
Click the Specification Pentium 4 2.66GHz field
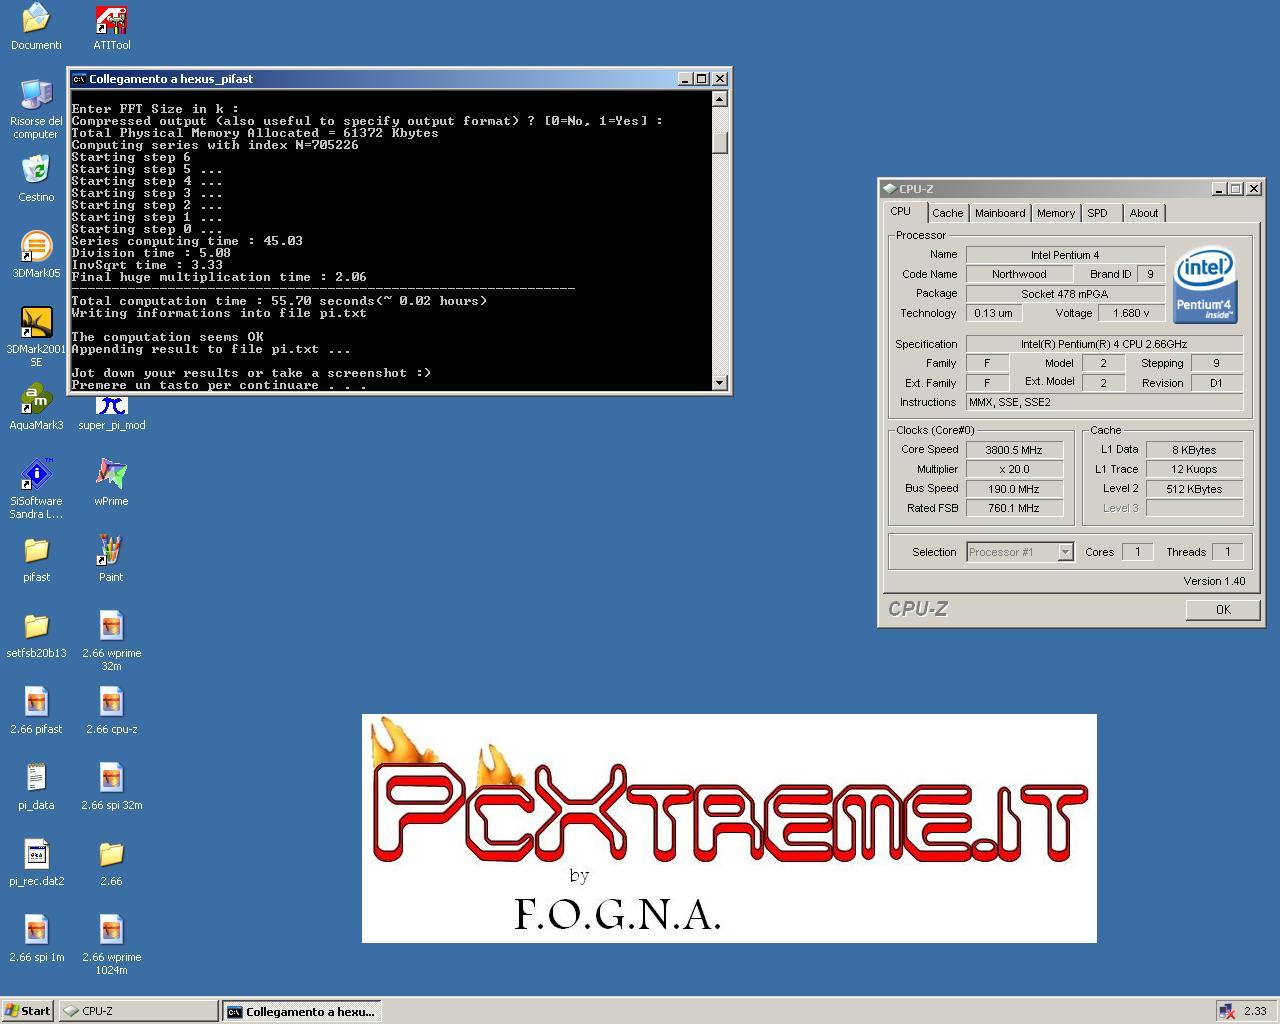[1104, 344]
